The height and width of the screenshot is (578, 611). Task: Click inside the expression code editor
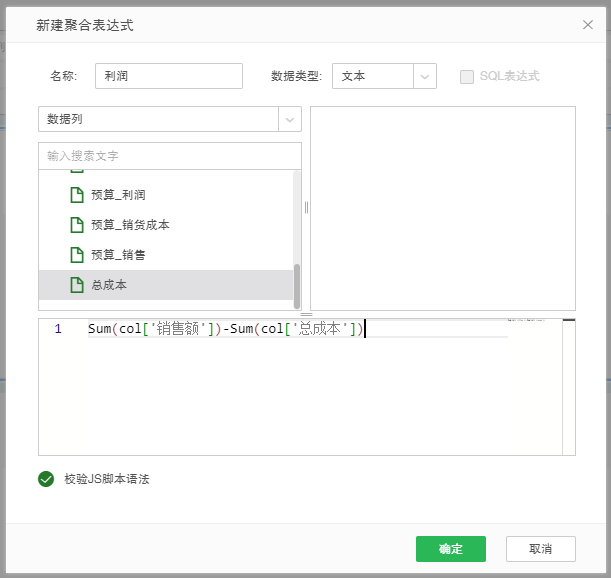pos(300,400)
